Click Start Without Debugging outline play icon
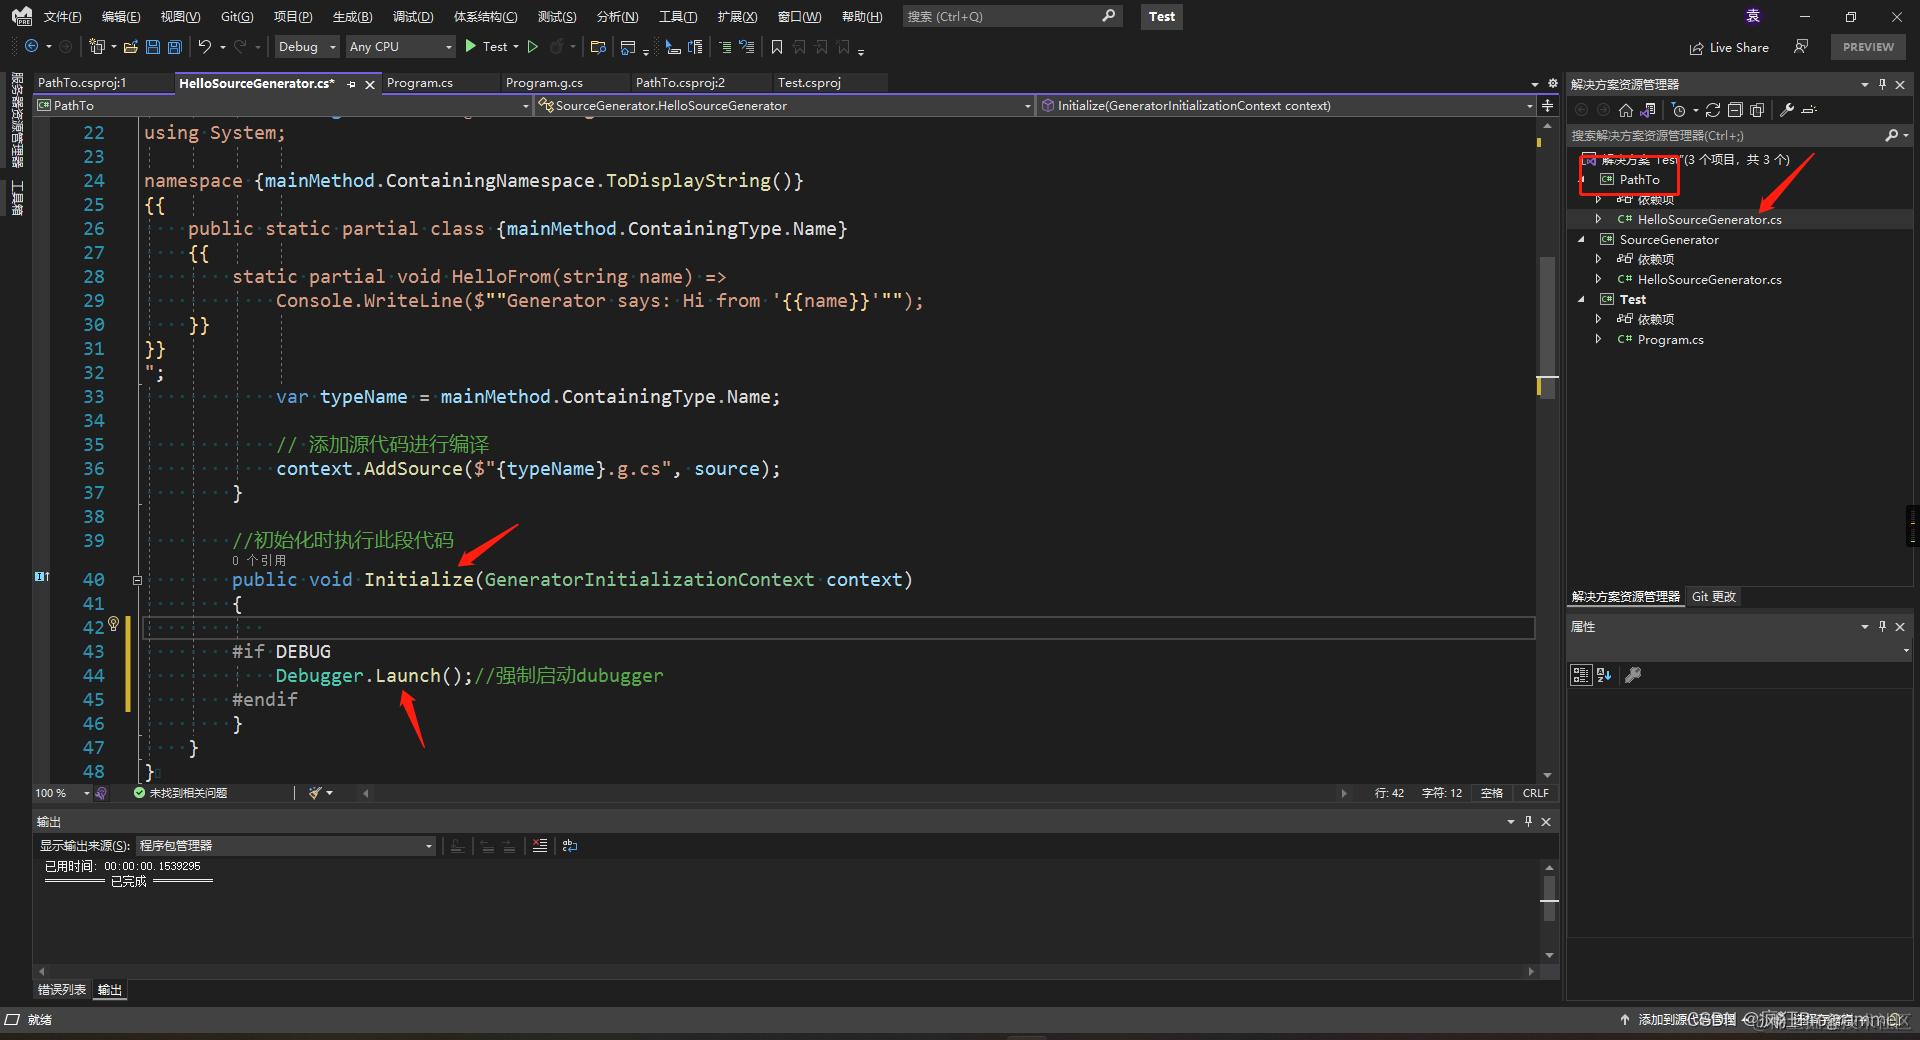 (533, 47)
